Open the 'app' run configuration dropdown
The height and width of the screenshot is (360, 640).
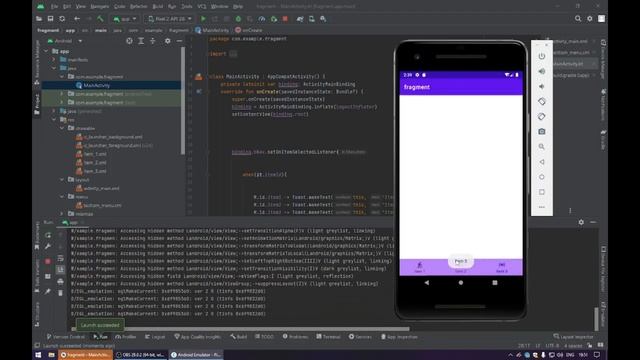click(125, 19)
